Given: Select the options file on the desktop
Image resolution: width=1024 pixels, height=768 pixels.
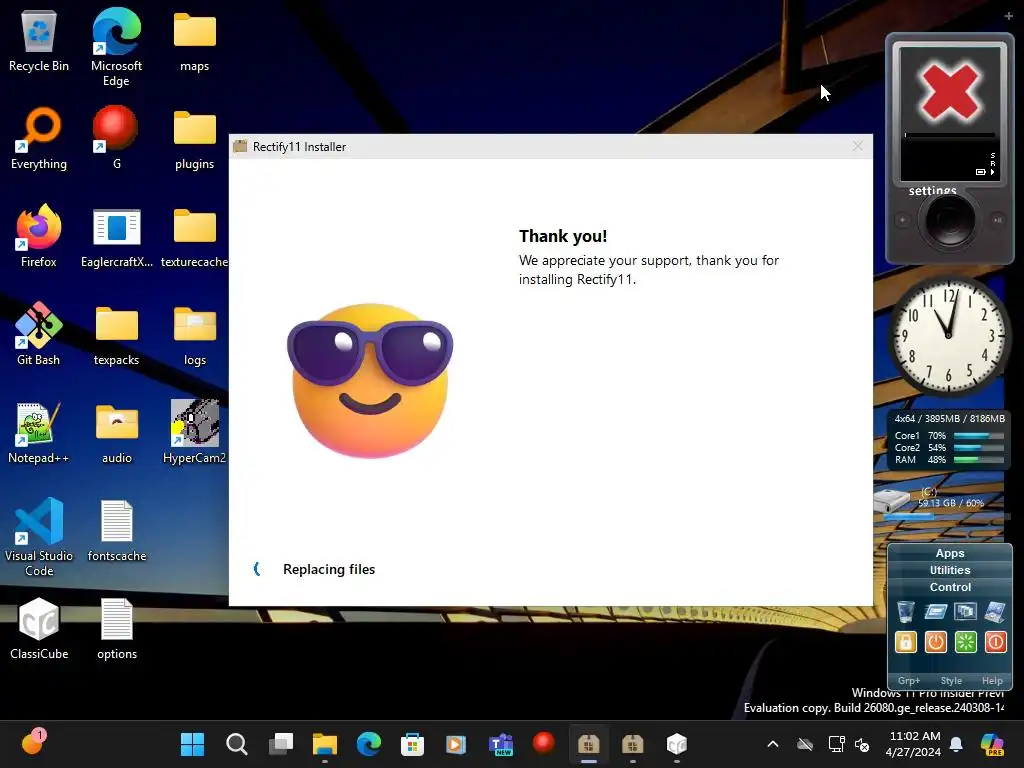Looking at the screenshot, I should (x=116, y=629).
